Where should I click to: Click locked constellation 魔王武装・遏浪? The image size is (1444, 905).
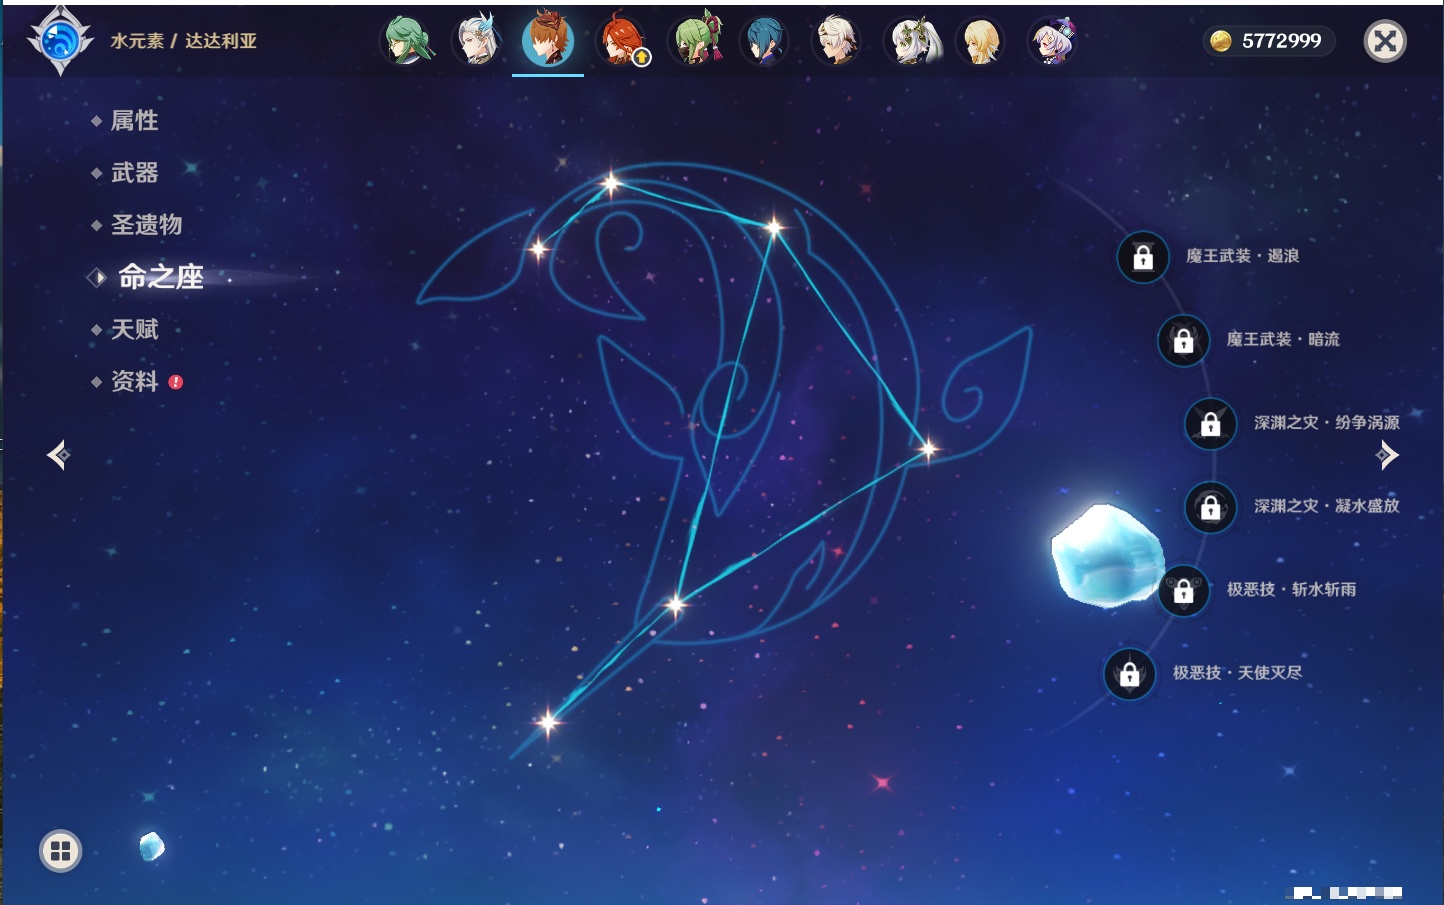coord(1143,257)
